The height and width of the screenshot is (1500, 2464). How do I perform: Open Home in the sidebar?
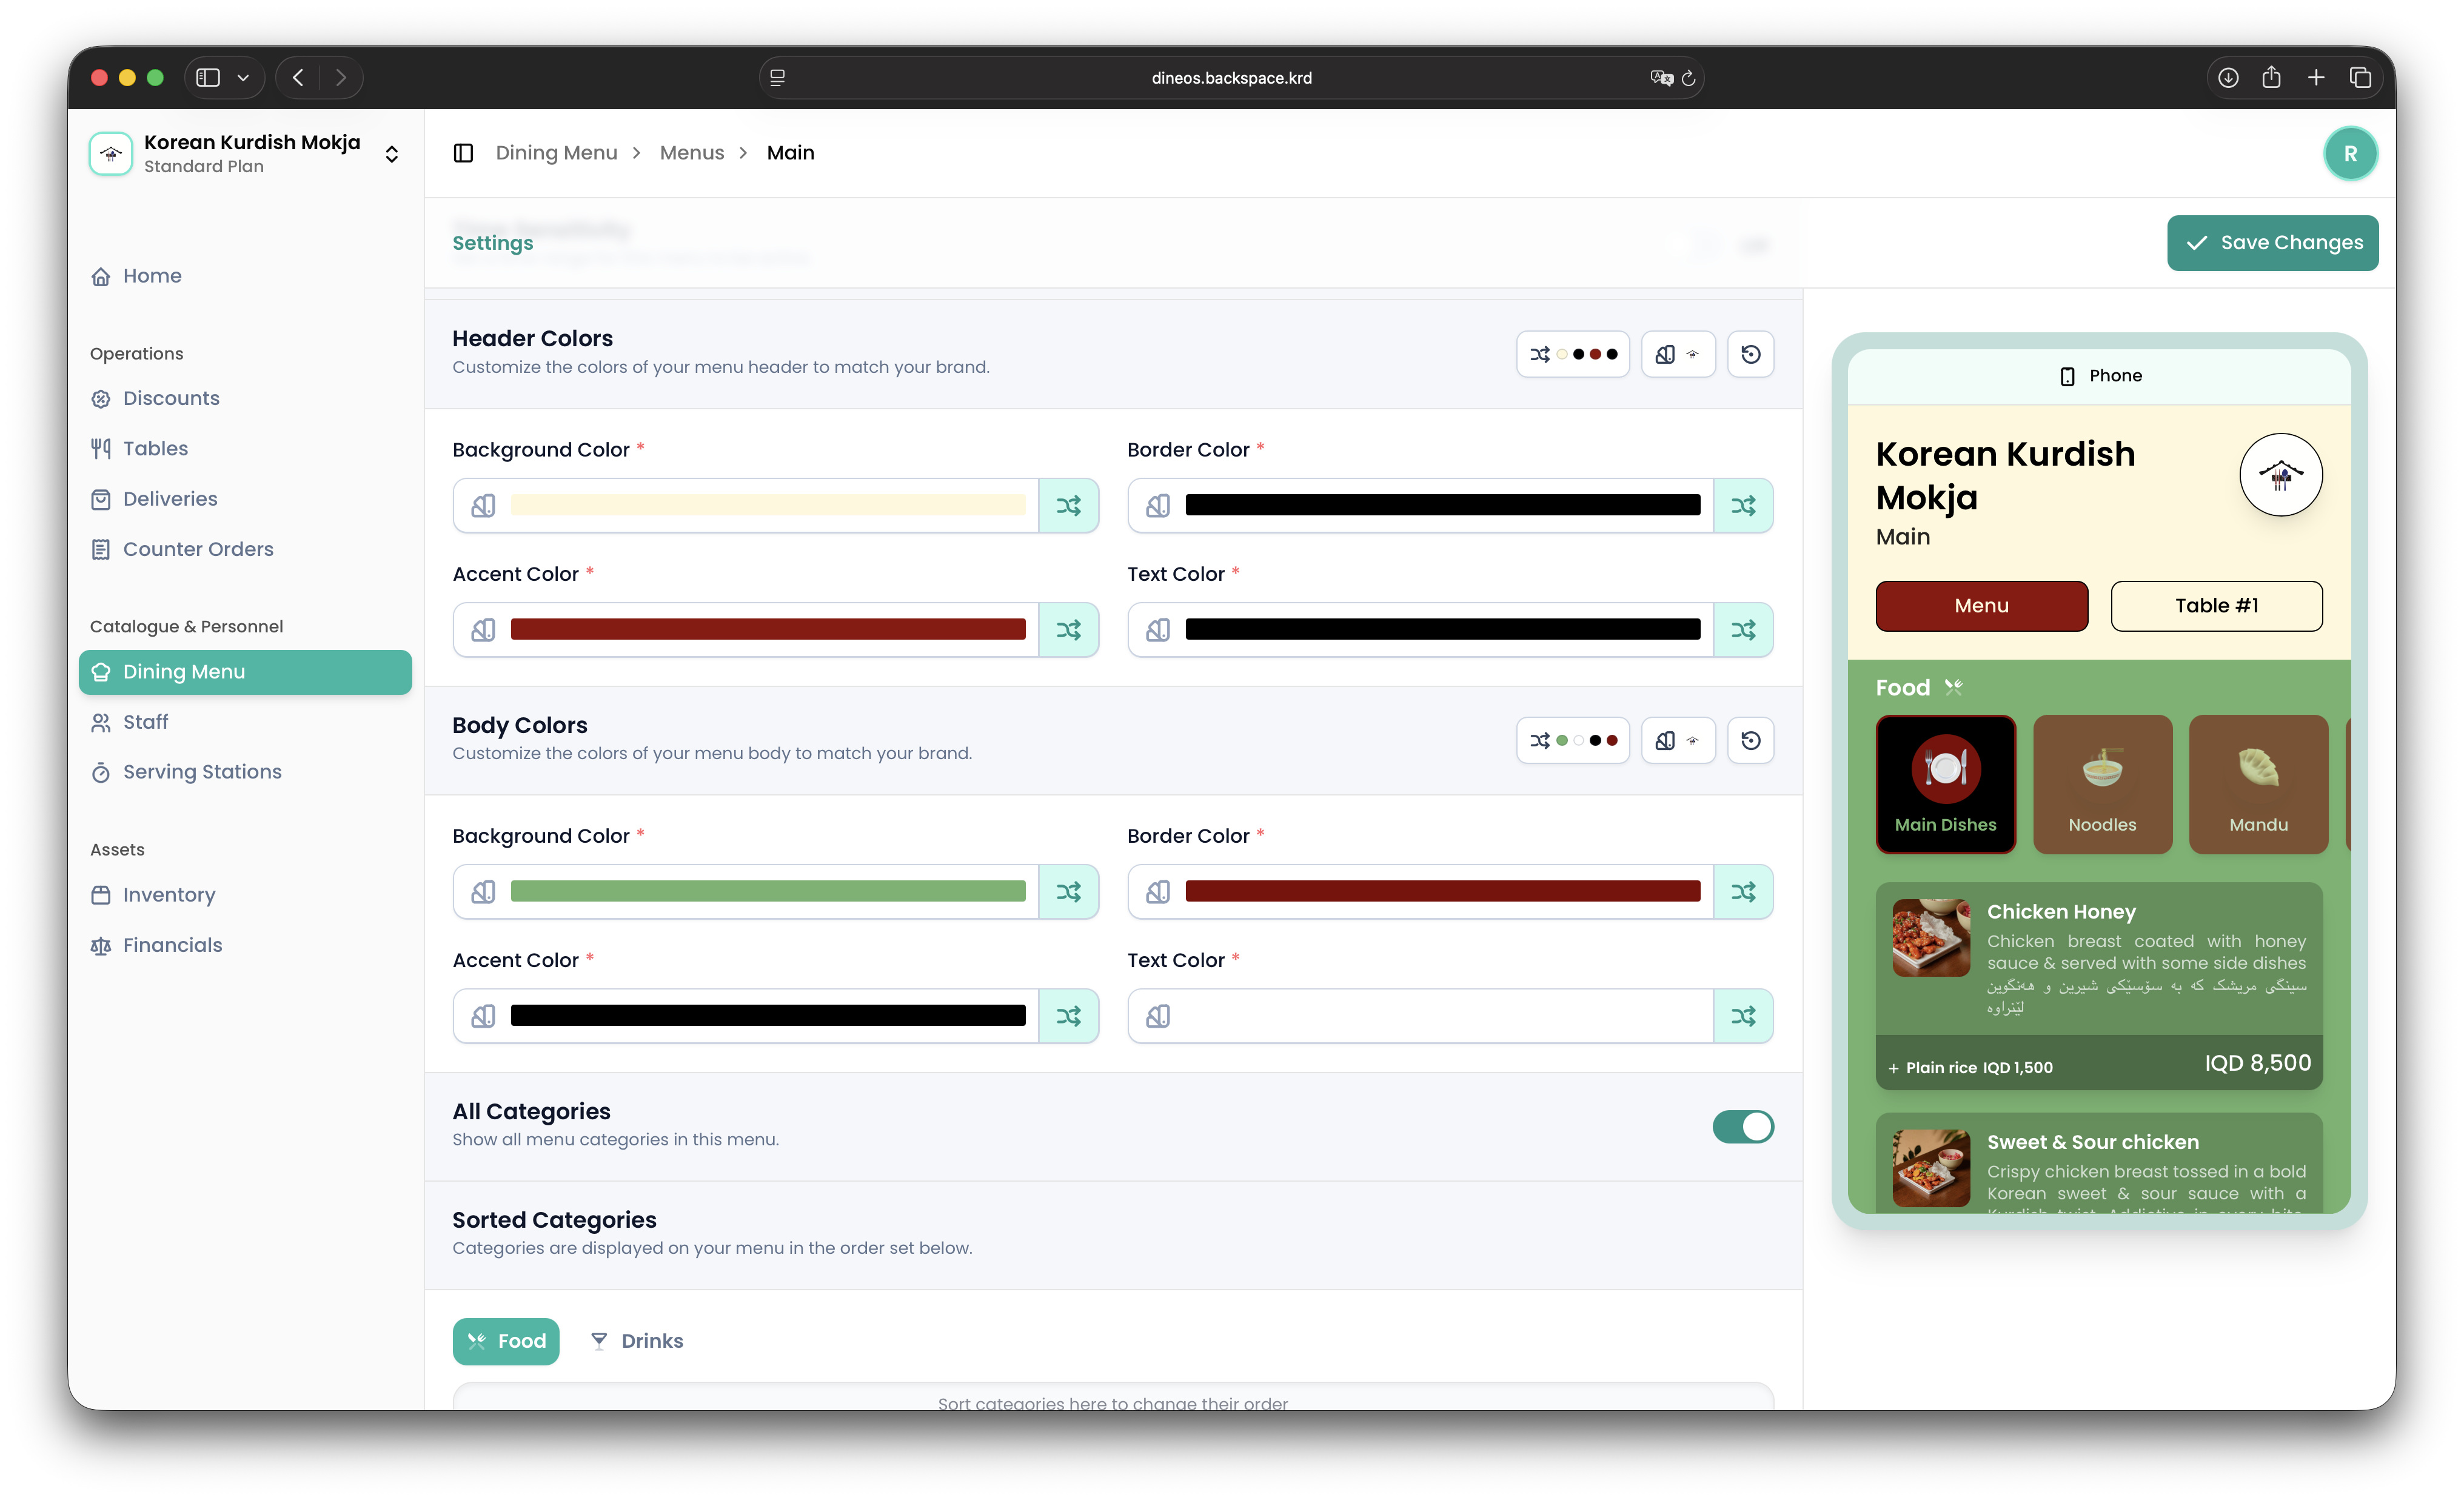coord(245,276)
